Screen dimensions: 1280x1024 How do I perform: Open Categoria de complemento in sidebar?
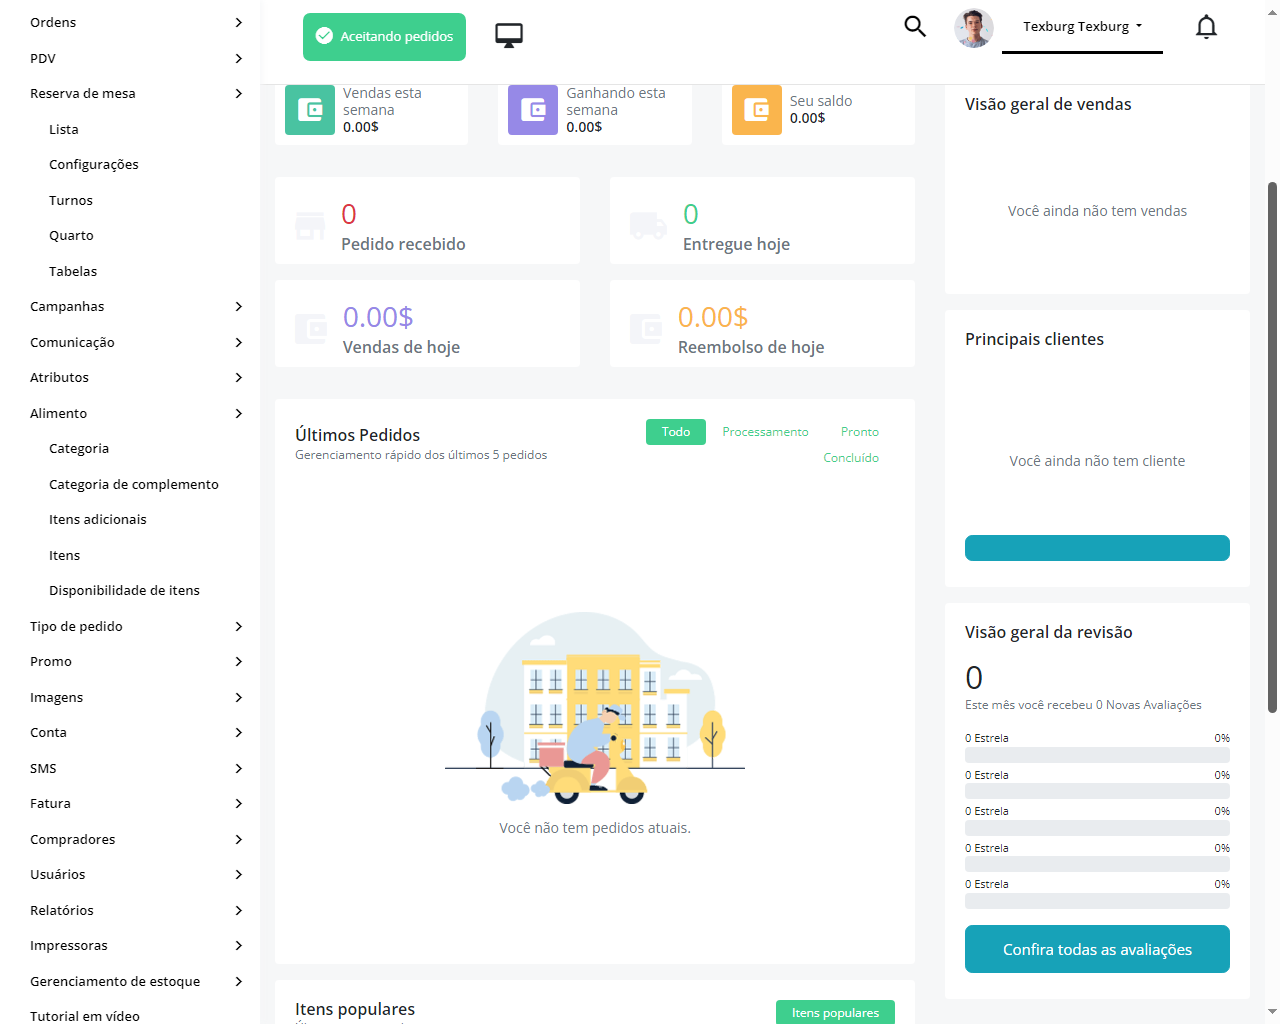click(x=134, y=485)
